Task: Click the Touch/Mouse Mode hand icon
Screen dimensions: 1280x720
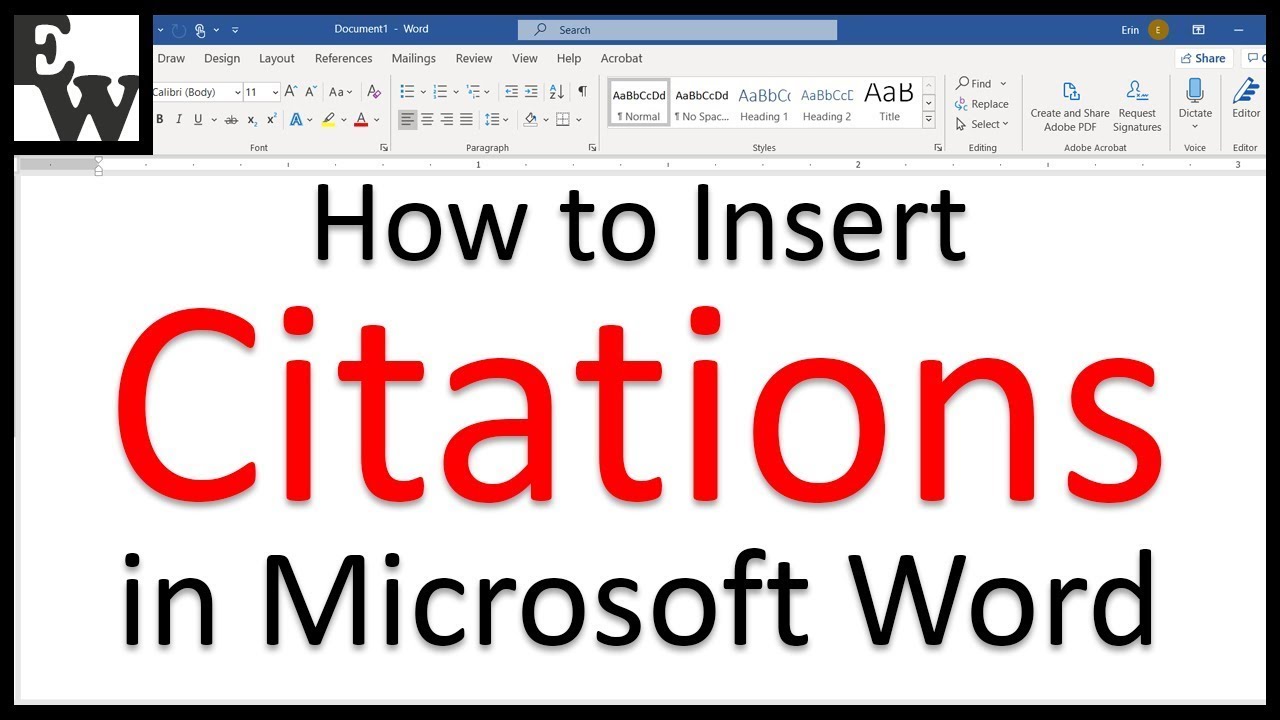Action: [200, 30]
